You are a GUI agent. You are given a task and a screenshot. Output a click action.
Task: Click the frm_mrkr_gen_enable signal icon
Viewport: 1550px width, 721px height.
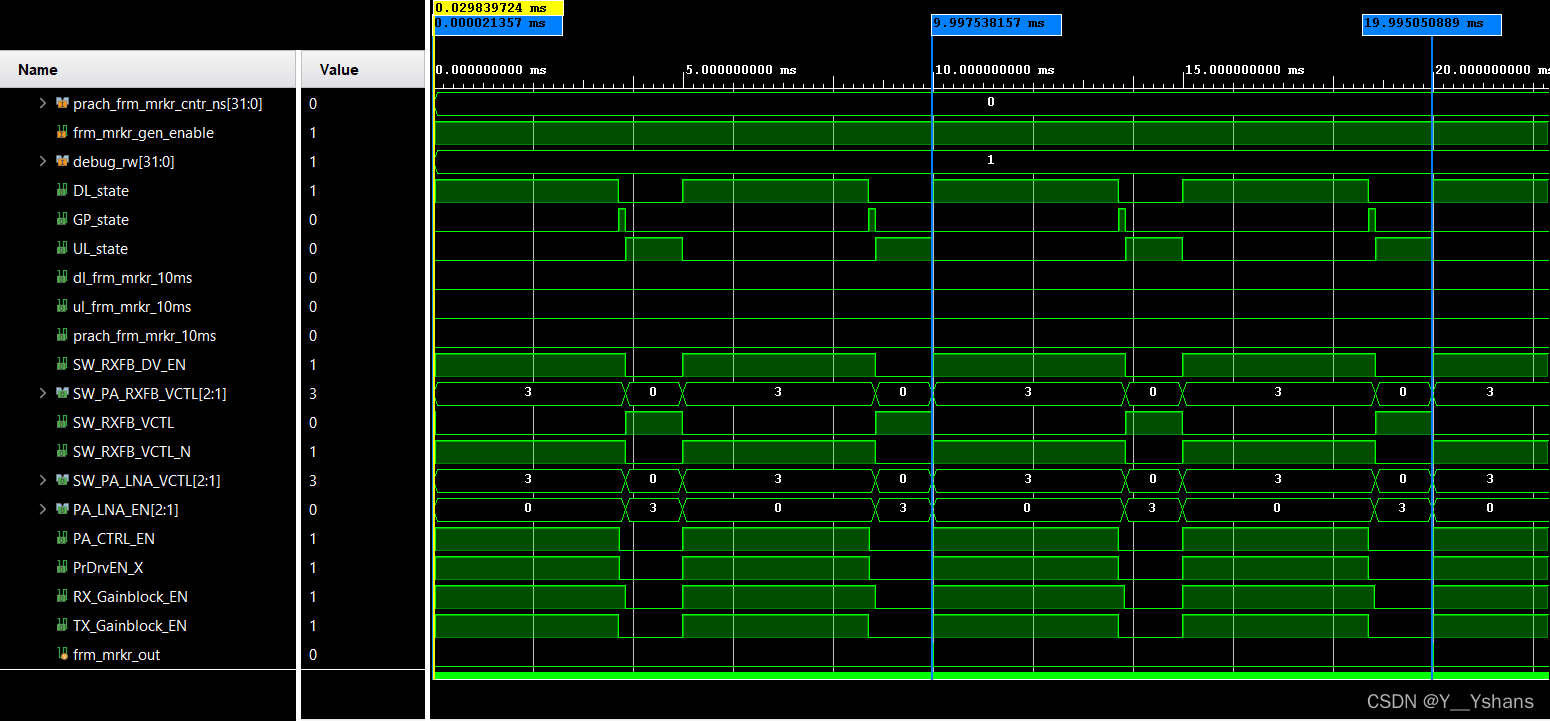(62, 132)
